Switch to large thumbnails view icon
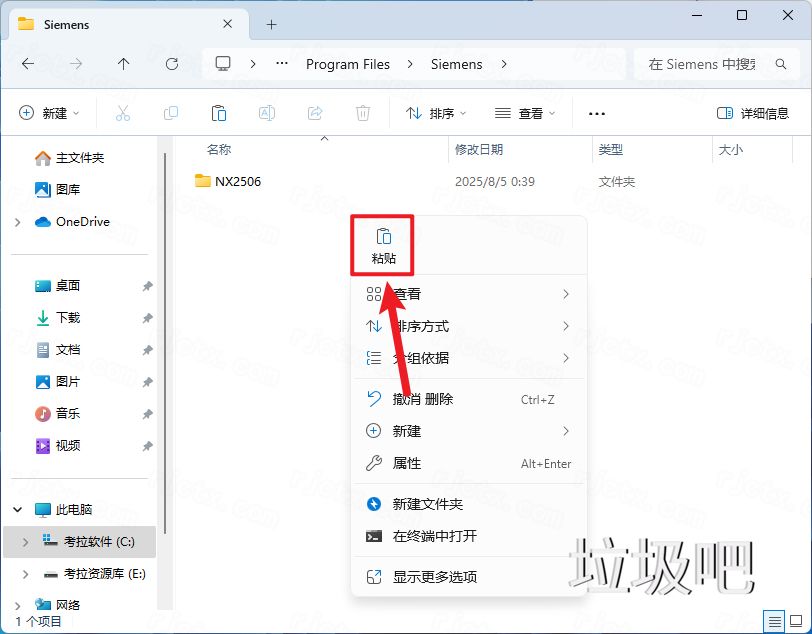812x634 pixels. click(795, 621)
